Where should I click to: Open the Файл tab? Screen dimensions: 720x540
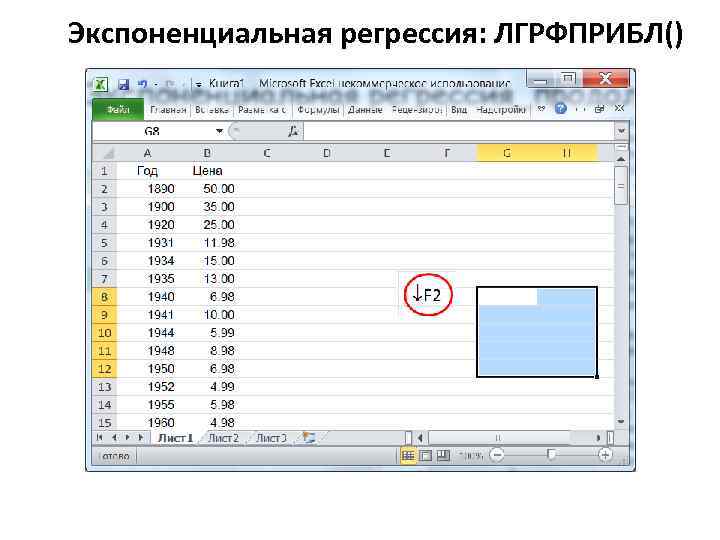118,110
